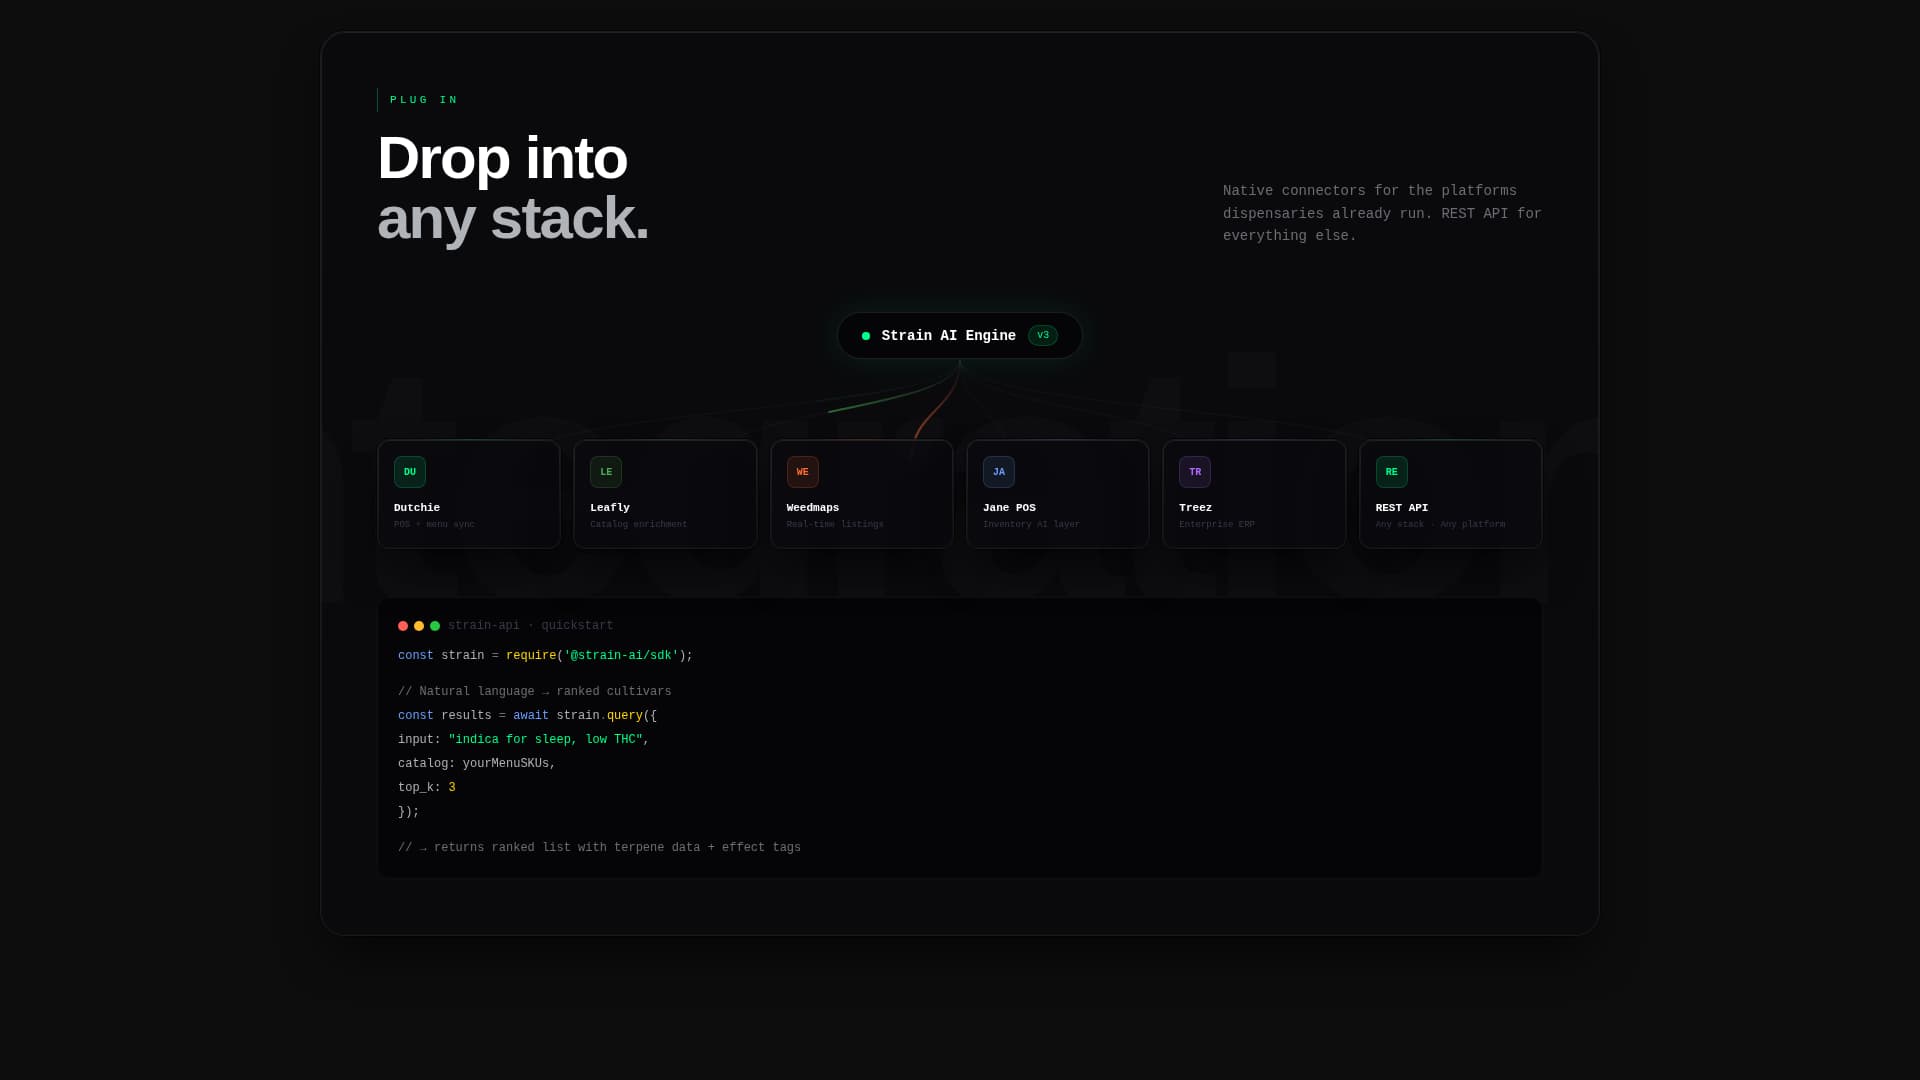Toggle the green status dot on Strain AI Engine
The image size is (1920, 1080).
pos(866,336)
